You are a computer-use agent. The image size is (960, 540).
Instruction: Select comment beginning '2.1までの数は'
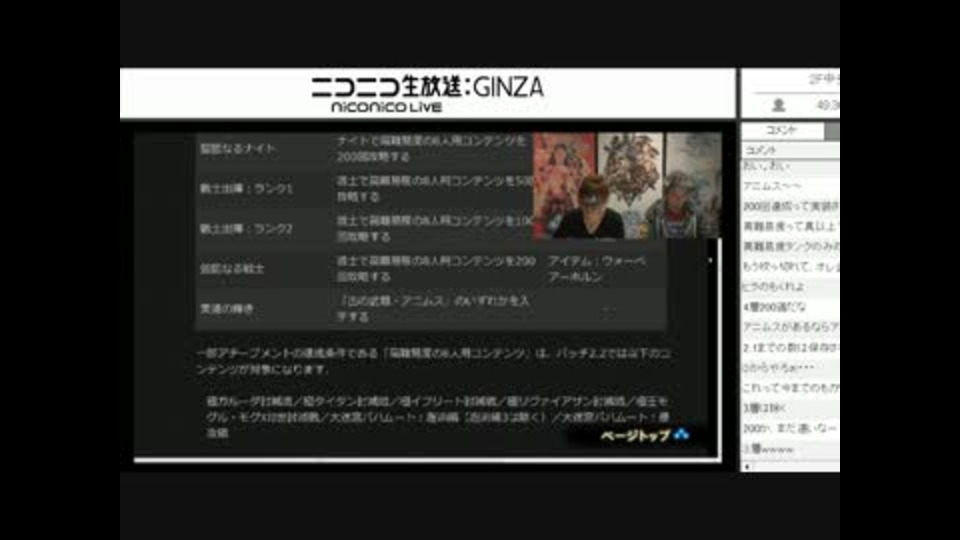coord(790,347)
